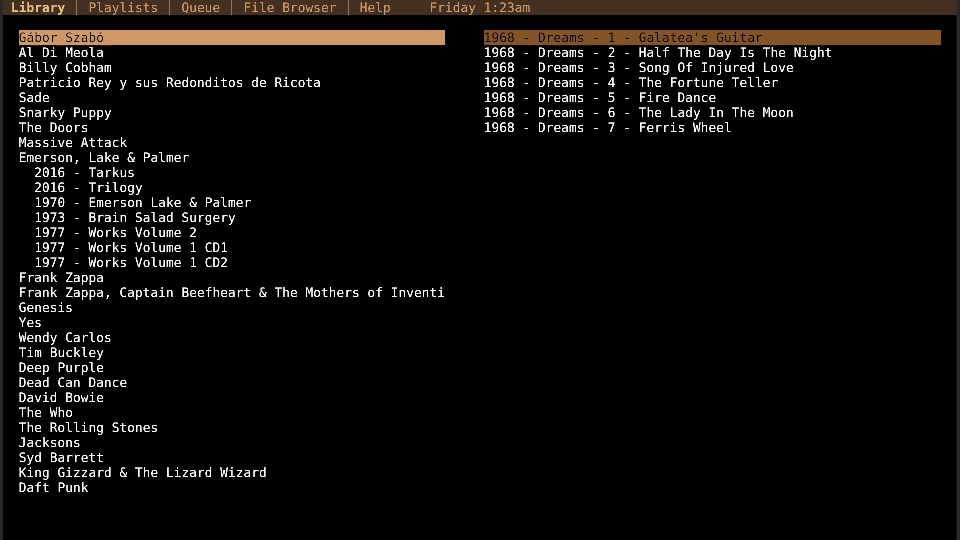Open the Queue tab

coord(200,8)
